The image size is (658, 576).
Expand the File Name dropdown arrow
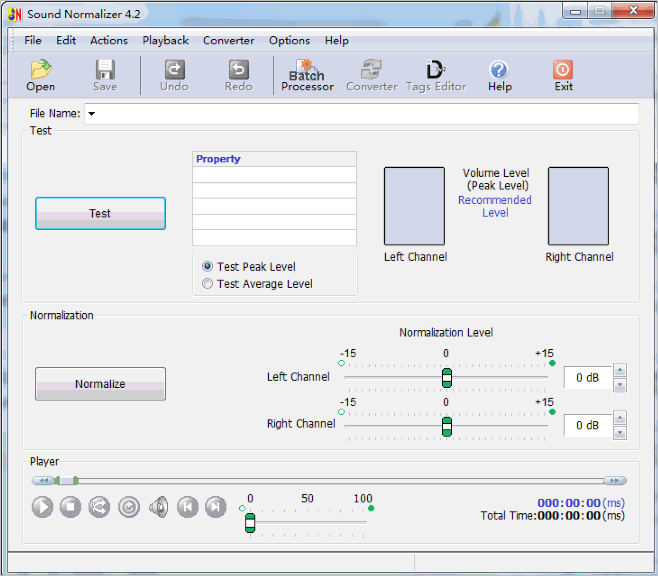point(91,114)
